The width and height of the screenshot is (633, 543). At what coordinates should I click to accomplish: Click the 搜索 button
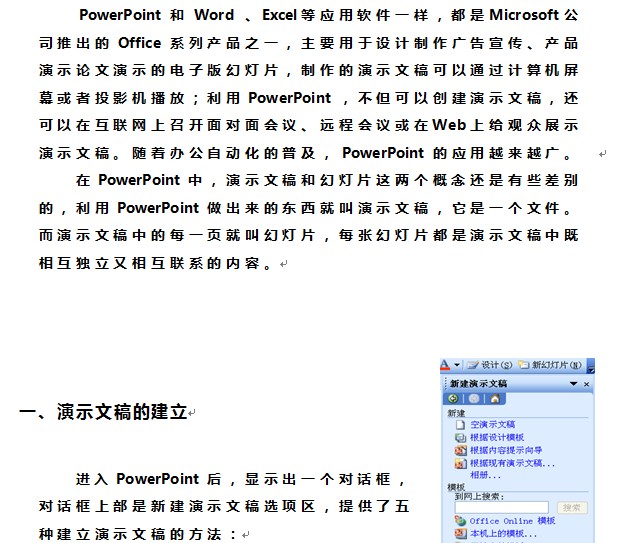tap(572, 508)
